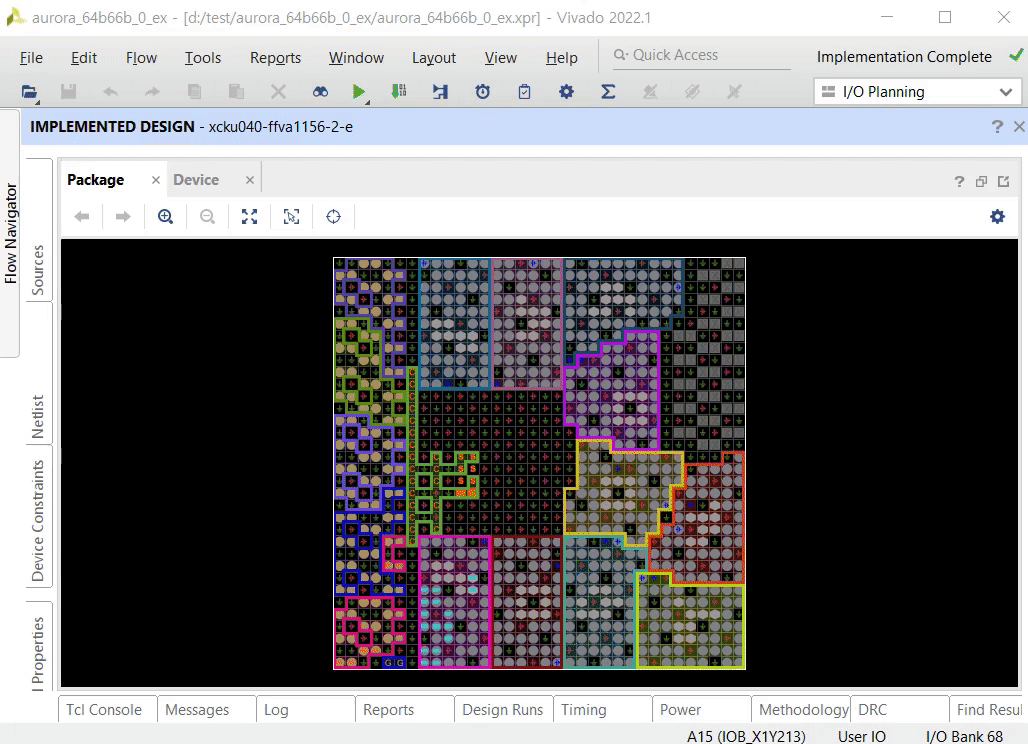Open the View menu
This screenshot has height=744, width=1028.
coord(501,58)
